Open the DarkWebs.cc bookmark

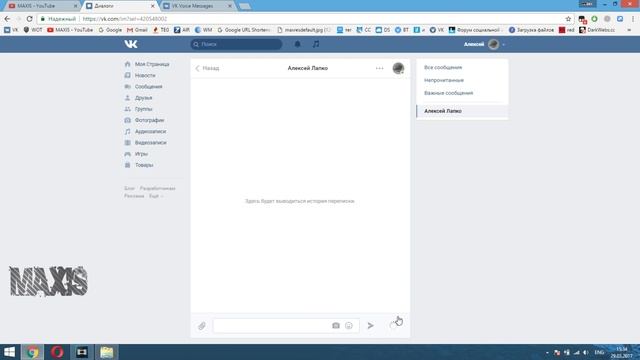(x=597, y=30)
